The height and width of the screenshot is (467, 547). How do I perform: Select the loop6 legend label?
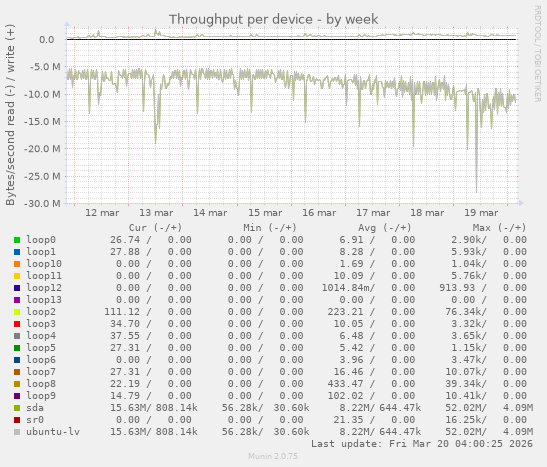pyautogui.click(x=41, y=360)
